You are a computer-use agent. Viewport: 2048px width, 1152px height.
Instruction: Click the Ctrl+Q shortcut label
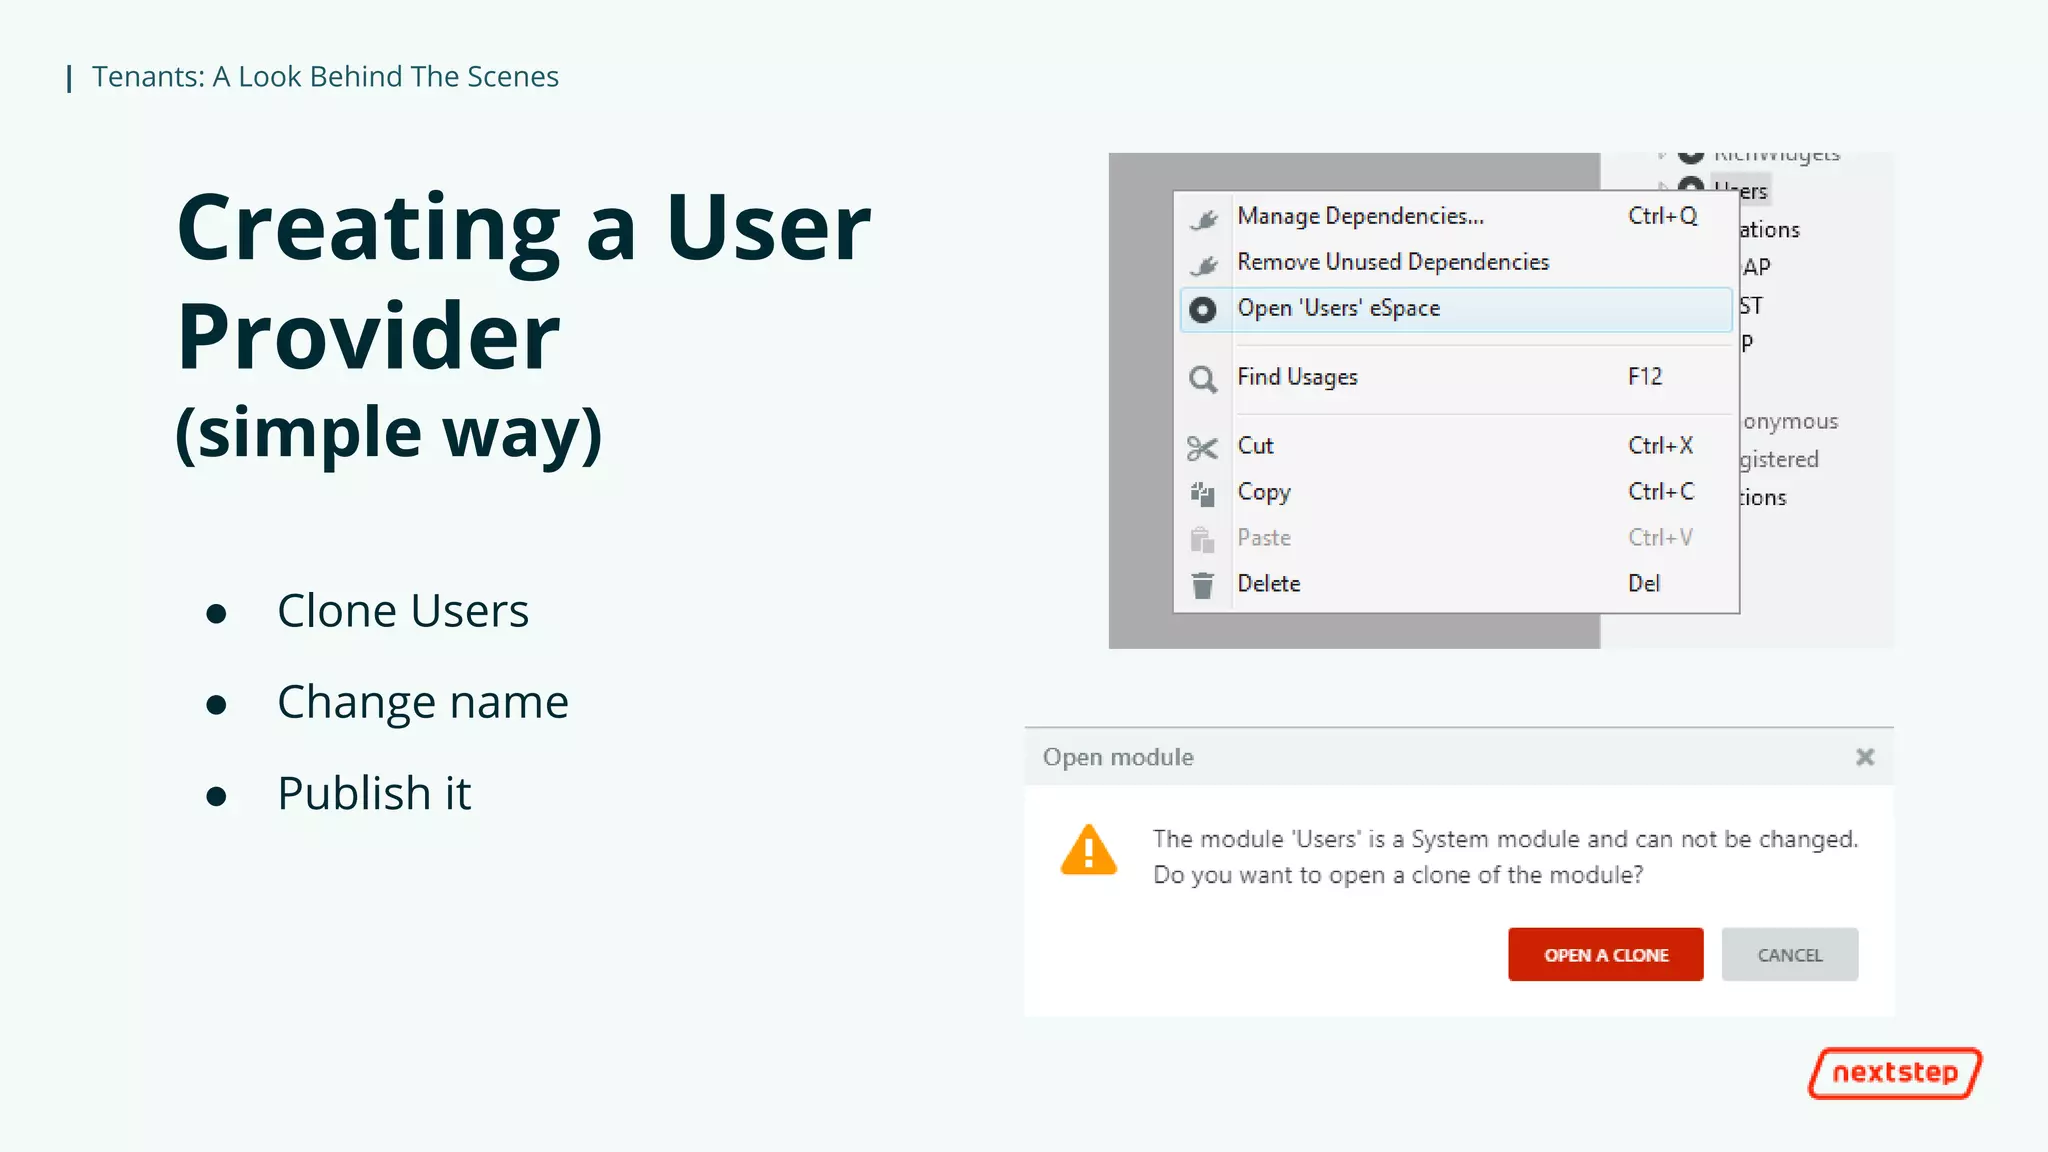[x=1662, y=216]
